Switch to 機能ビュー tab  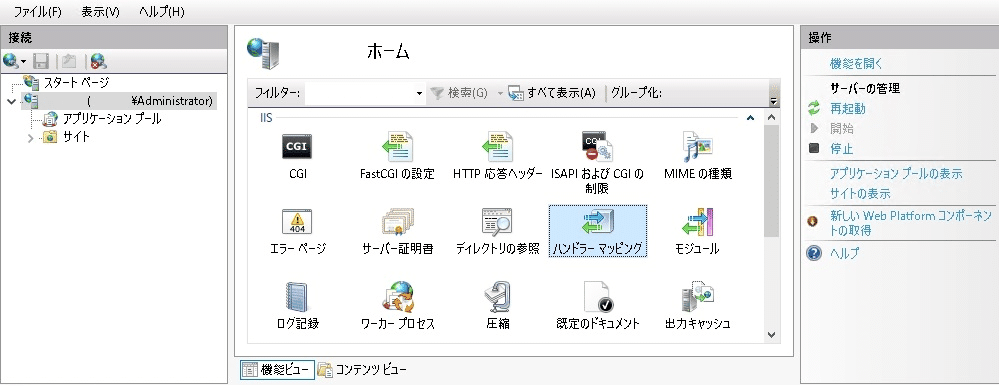click(277, 369)
